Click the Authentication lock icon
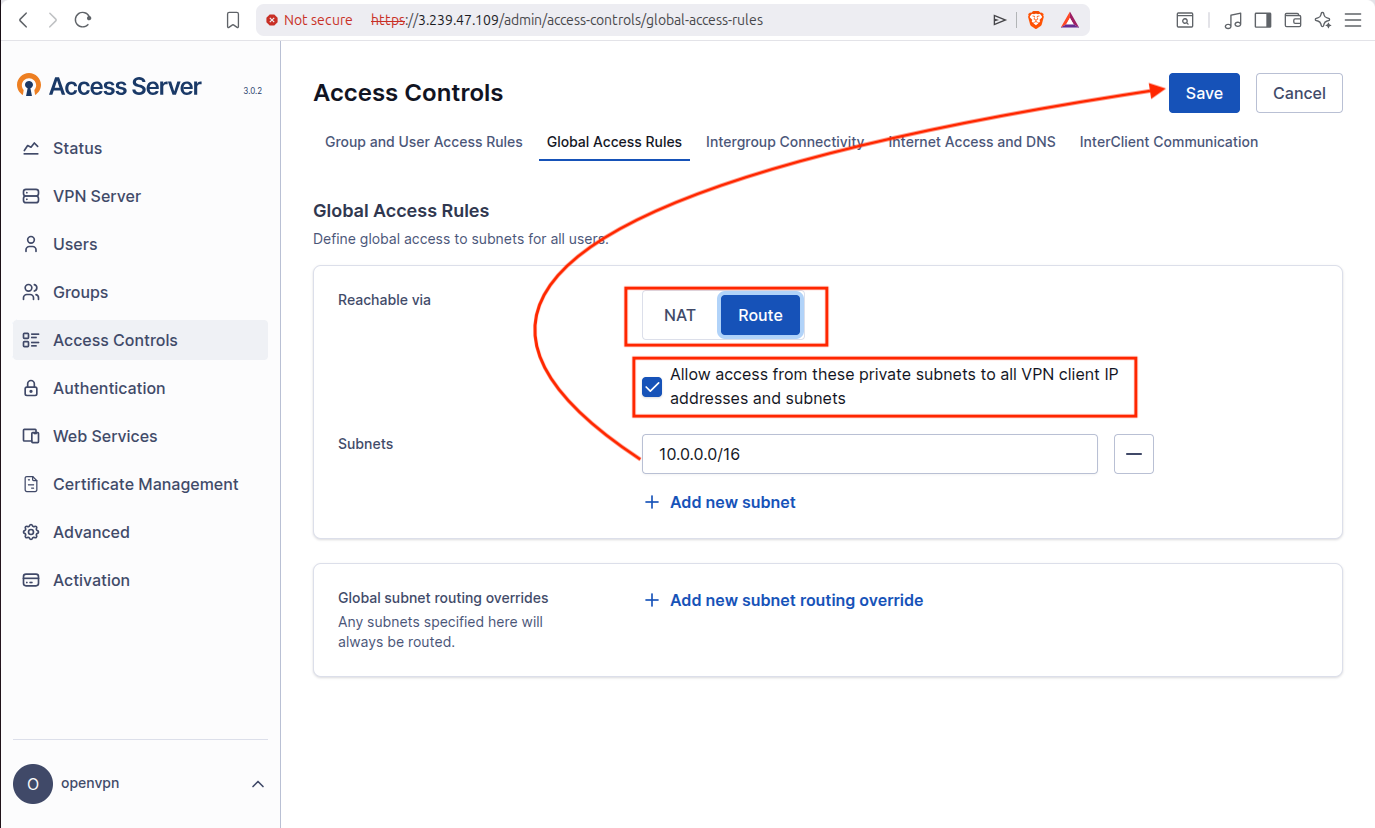The image size is (1375, 828). click(x=31, y=388)
